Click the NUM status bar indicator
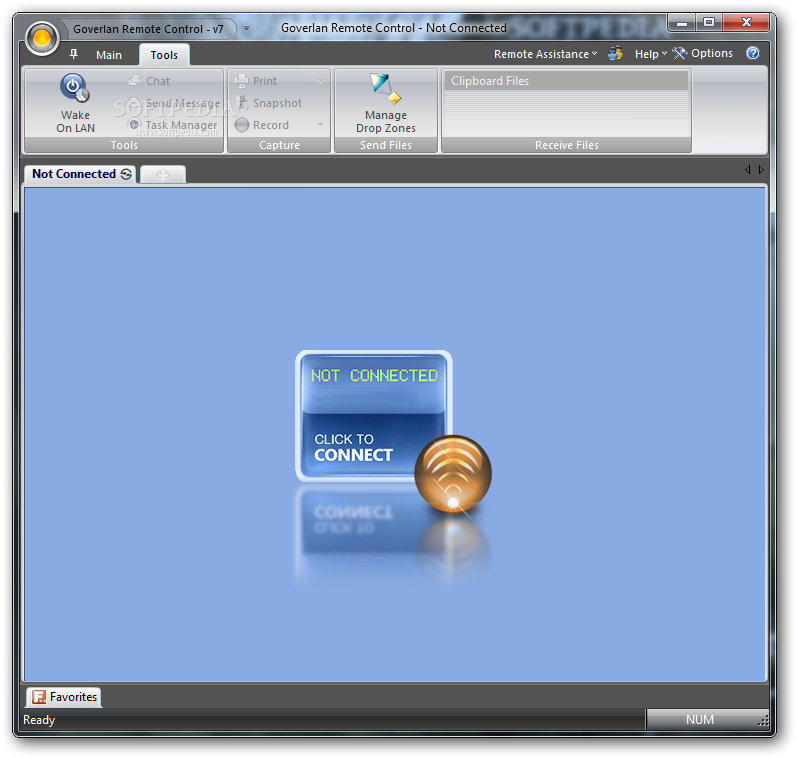The image size is (797, 758). pos(700,720)
